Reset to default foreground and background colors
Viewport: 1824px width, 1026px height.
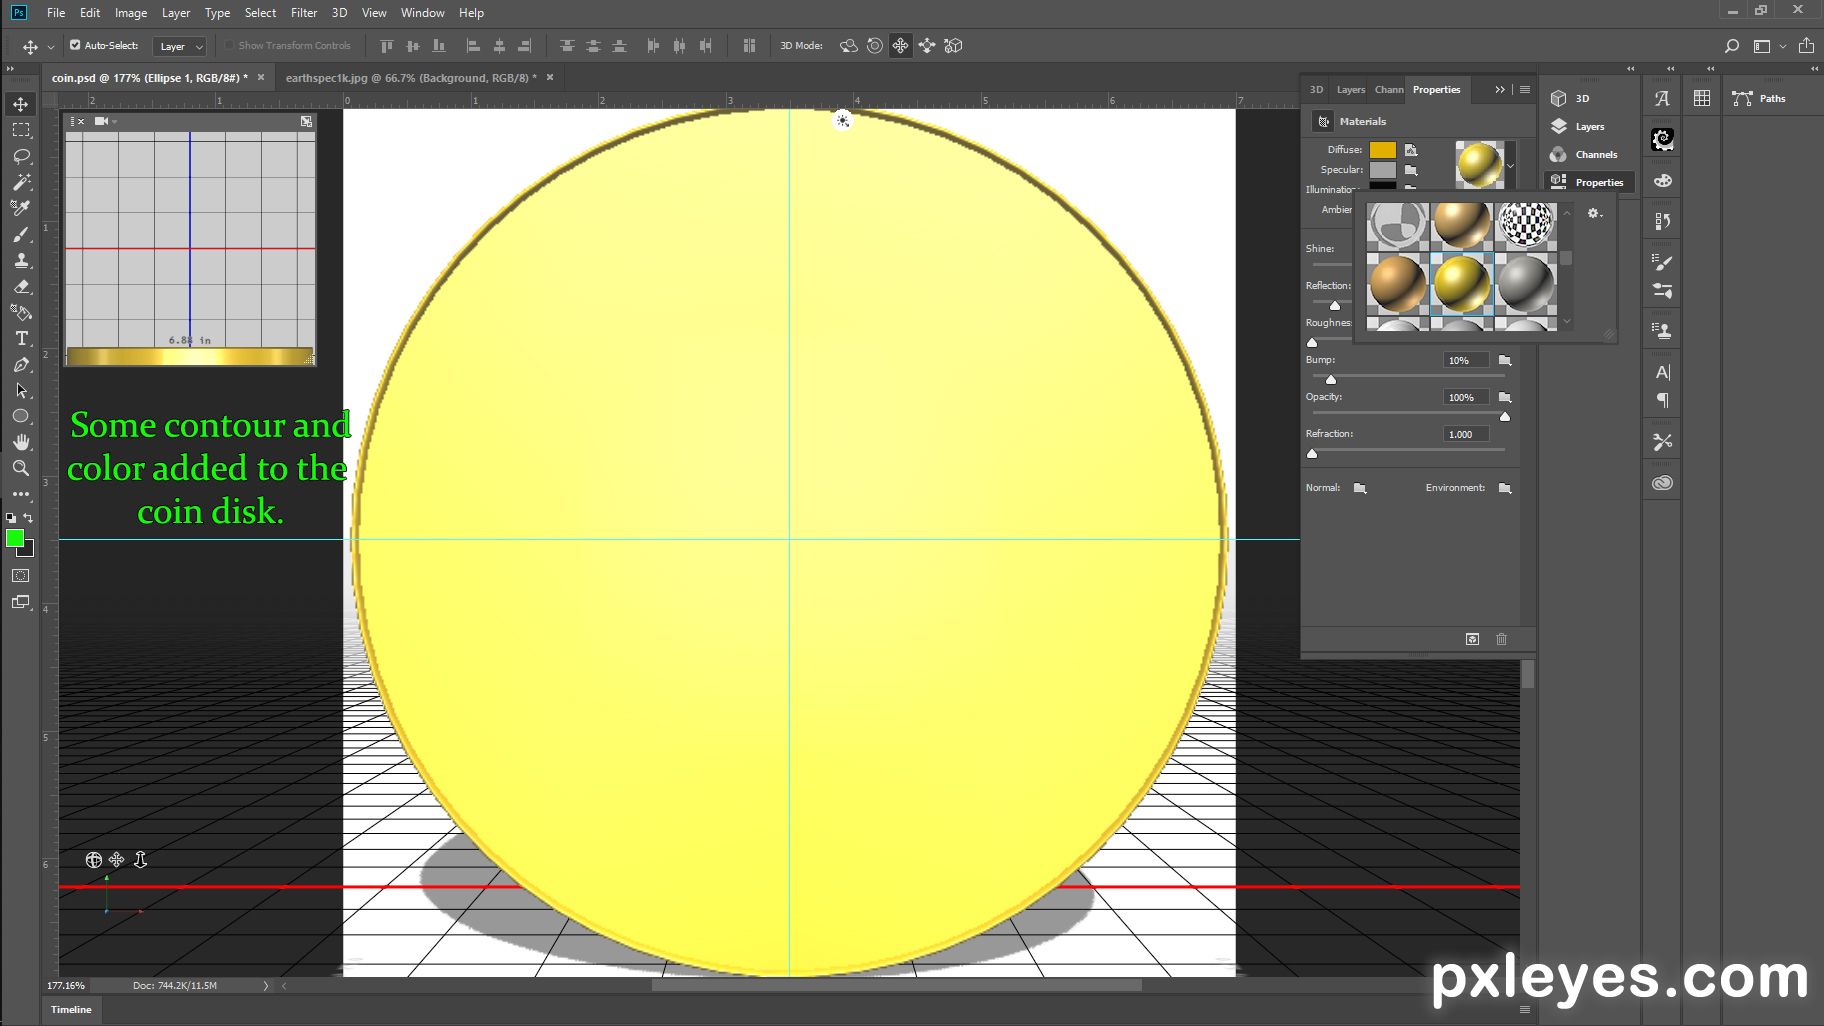coord(10,518)
